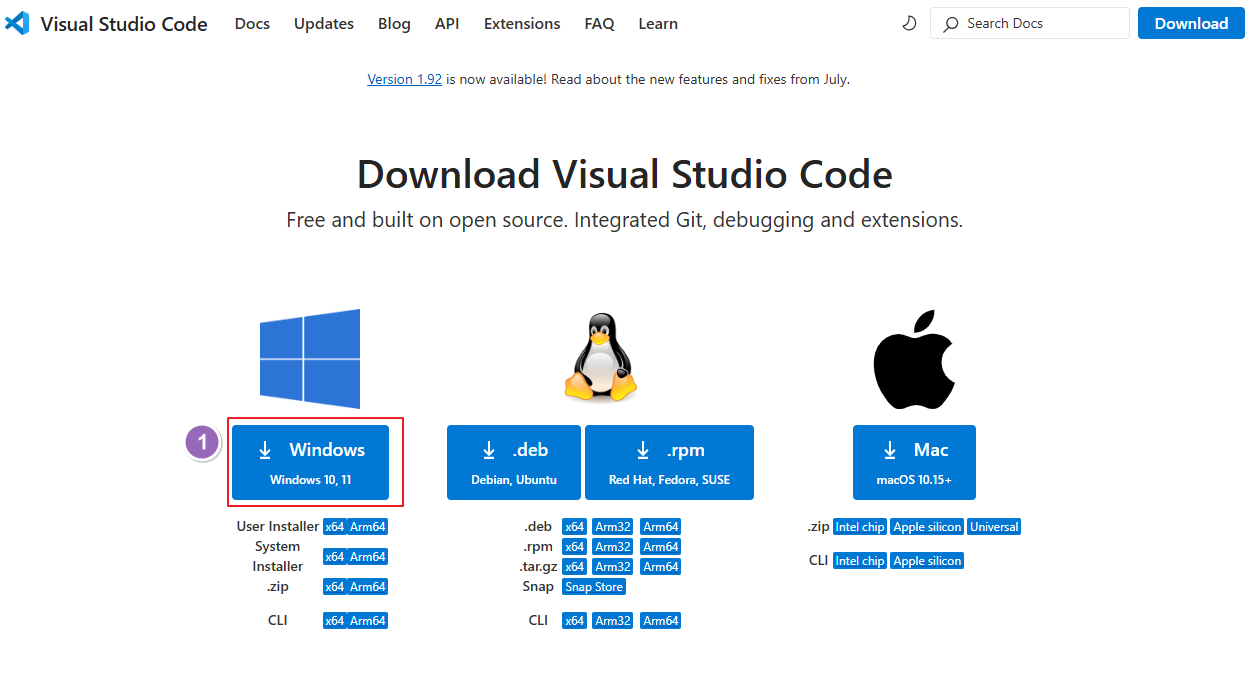This screenshot has height=690, width=1254.
Task: Select Arm64 for Linux CLI row
Action: point(661,621)
